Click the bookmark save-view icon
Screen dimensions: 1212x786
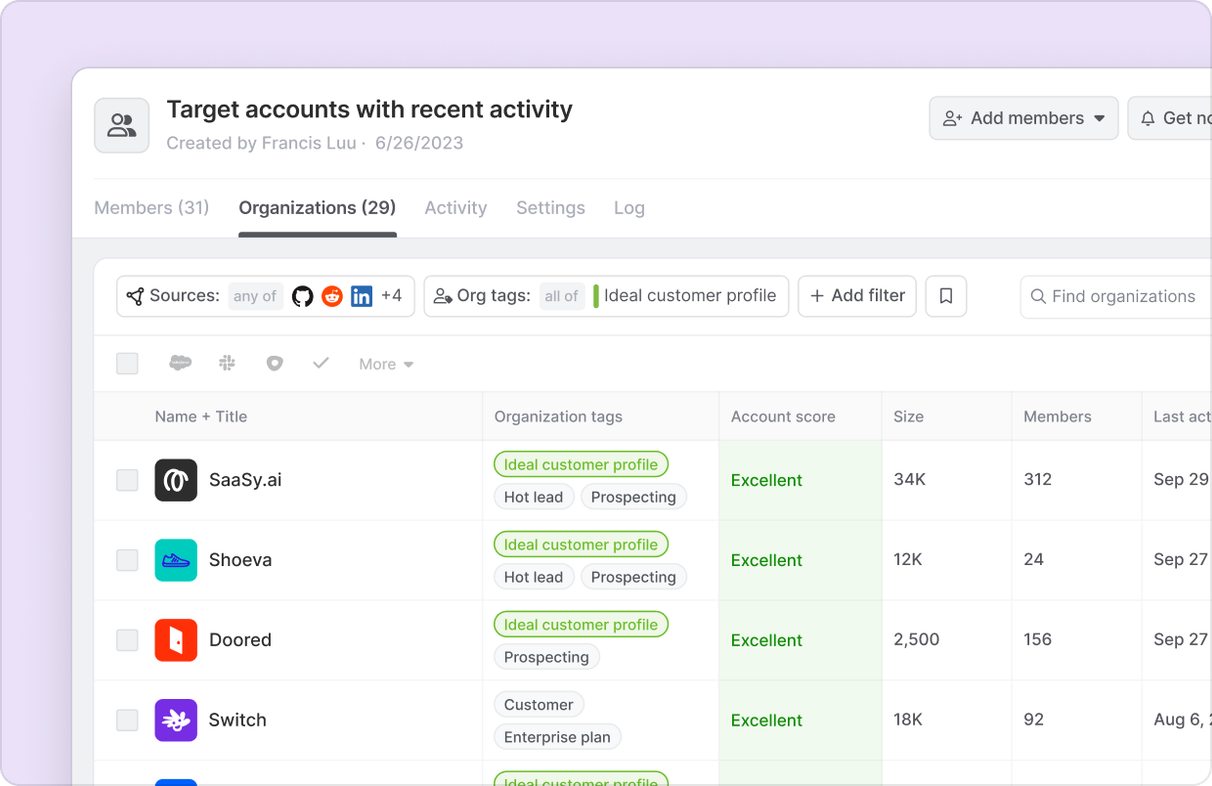[946, 296]
